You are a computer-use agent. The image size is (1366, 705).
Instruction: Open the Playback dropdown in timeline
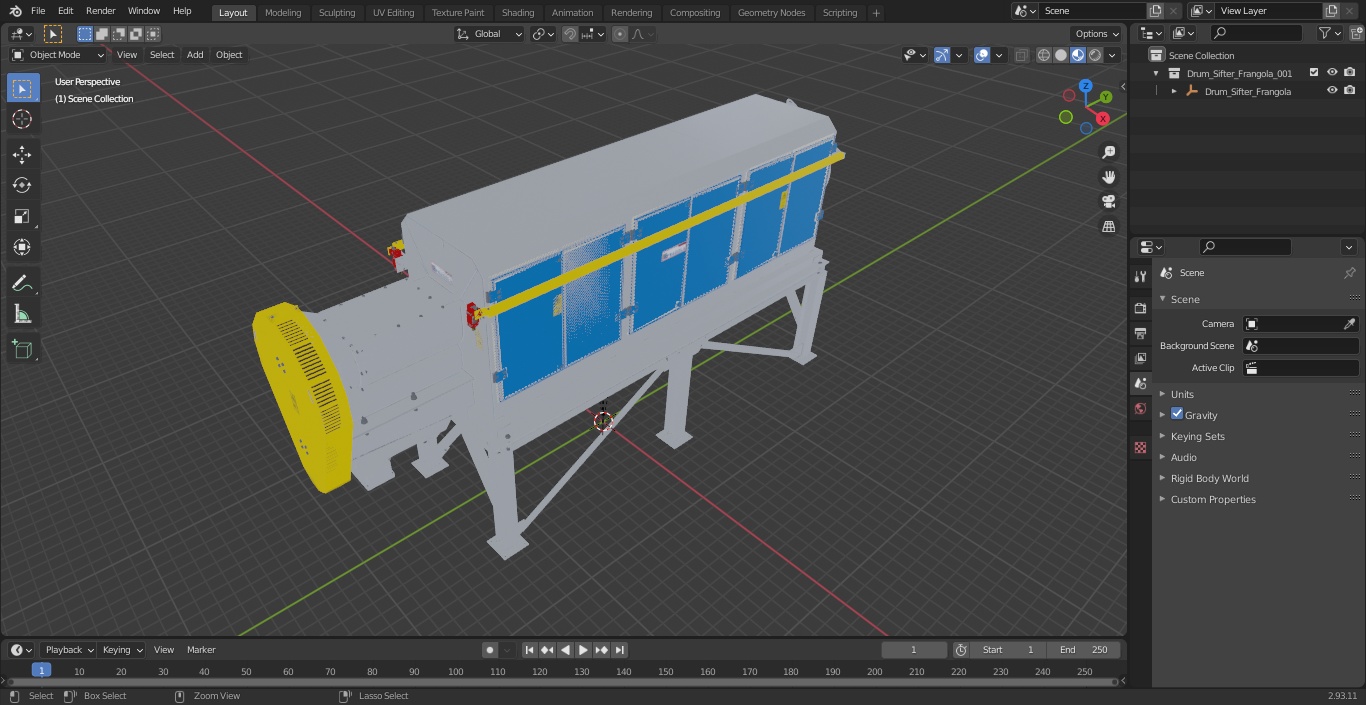[68, 650]
